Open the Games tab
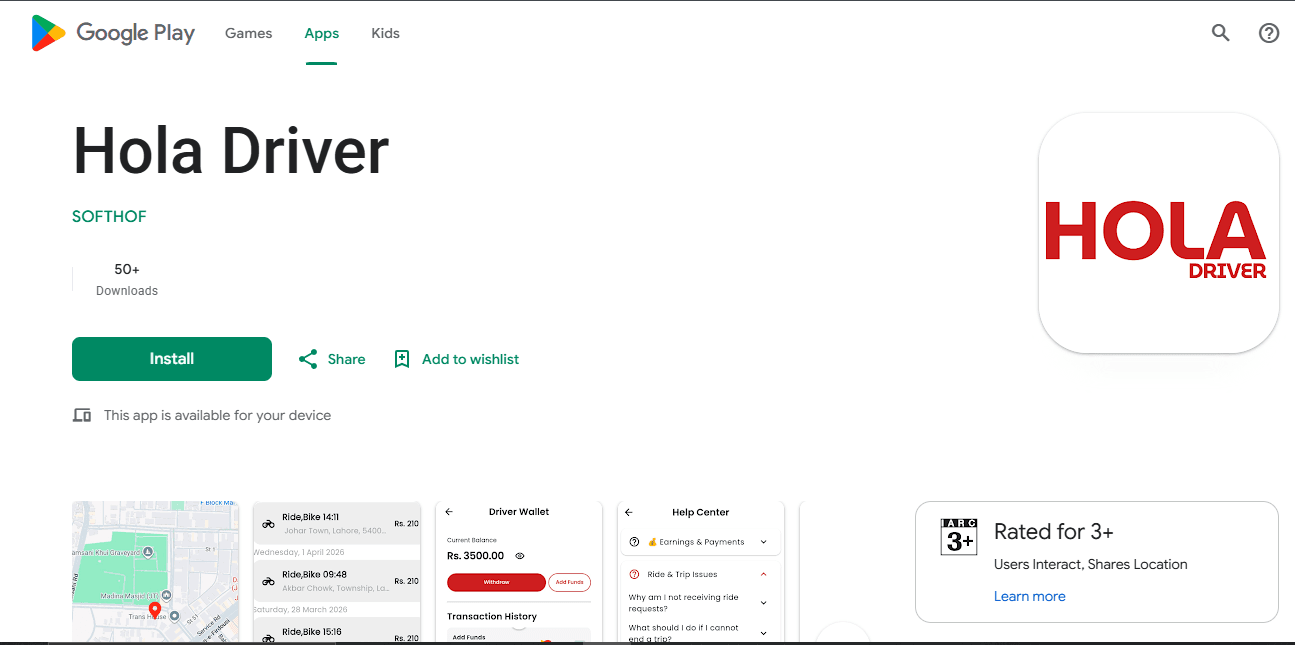Viewport: 1295px width, 645px height. click(248, 33)
